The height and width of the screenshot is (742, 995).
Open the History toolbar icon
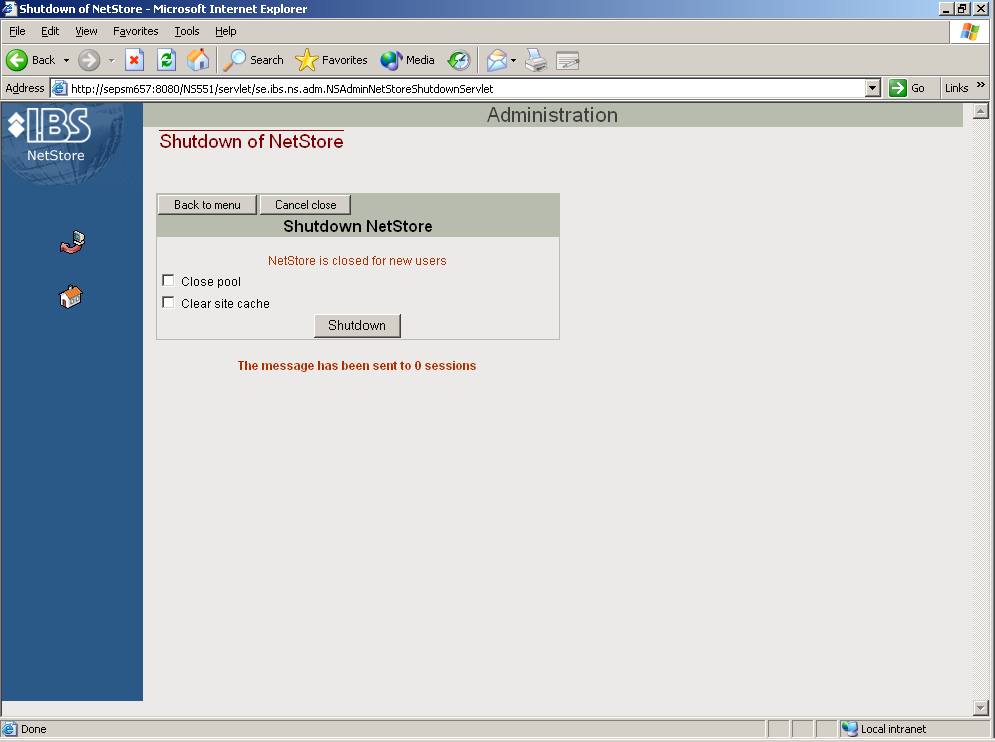pos(459,60)
